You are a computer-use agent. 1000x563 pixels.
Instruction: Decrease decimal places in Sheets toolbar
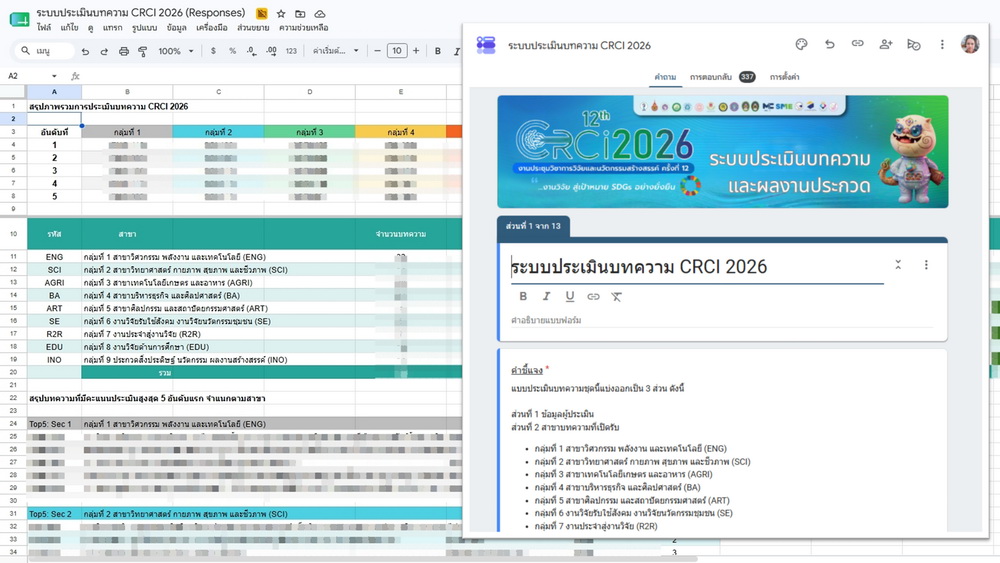(x=252, y=51)
